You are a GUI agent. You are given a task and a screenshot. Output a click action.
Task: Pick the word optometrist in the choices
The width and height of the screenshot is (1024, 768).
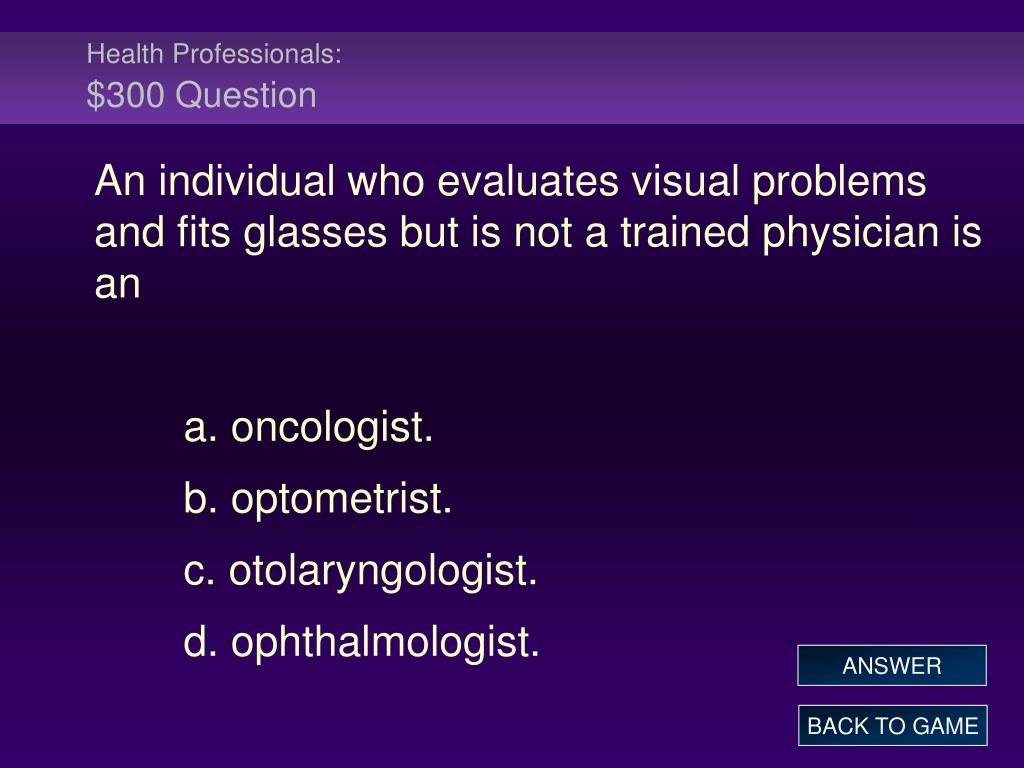point(341,500)
